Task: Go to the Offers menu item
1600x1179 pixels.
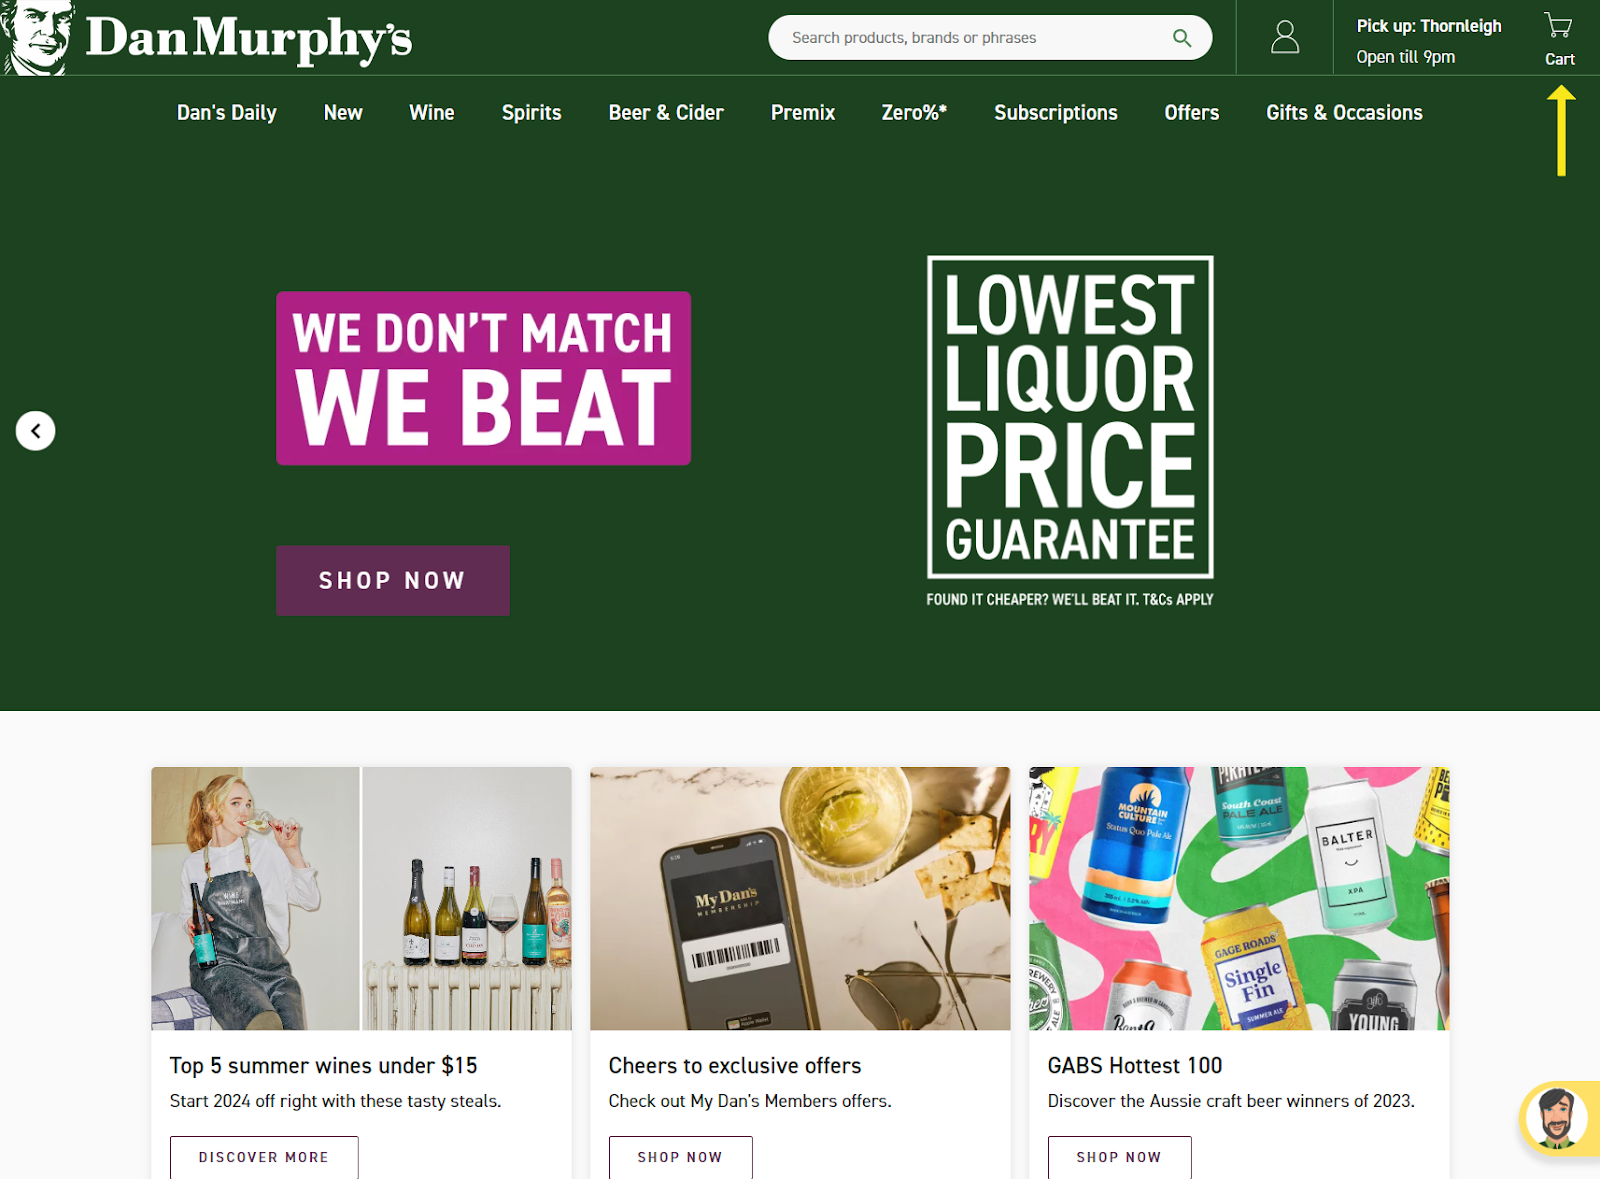Action: pyautogui.click(x=1192, y=113)
